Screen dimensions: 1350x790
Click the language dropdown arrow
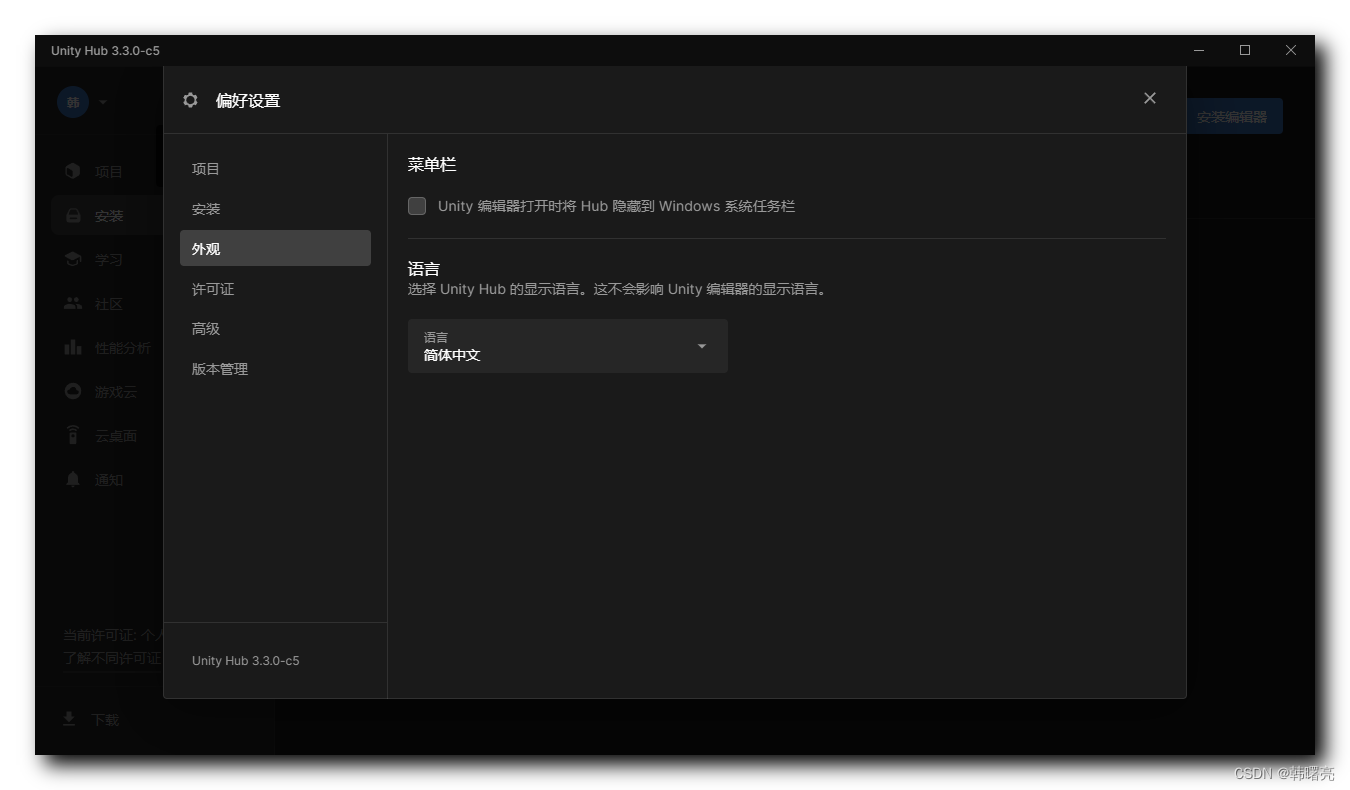[702, 346]
